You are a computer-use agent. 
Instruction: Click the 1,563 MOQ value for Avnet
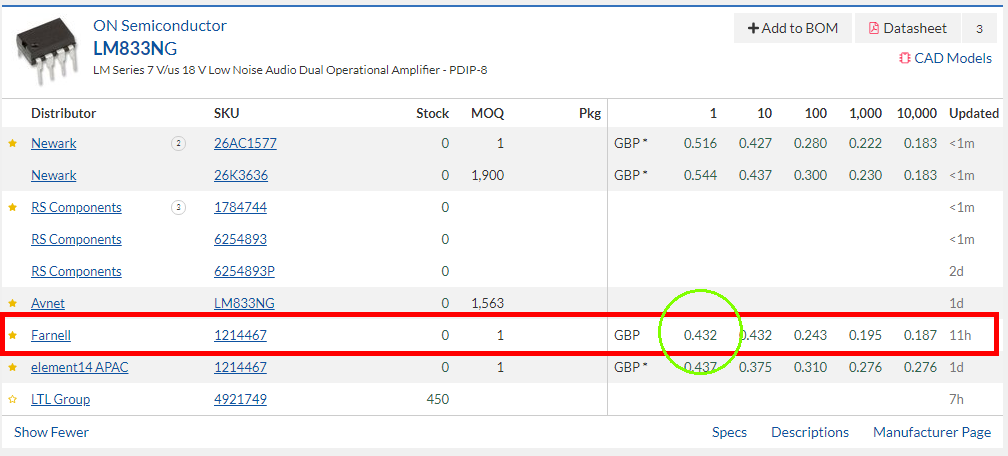pos(487,303)
